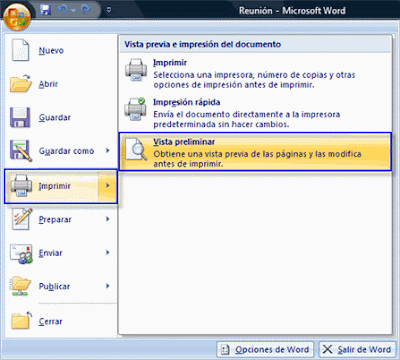Expand the Enviar submenu arrow
Image resolution: width=400 pixels, height=360 pixels.
click(108, 252)
